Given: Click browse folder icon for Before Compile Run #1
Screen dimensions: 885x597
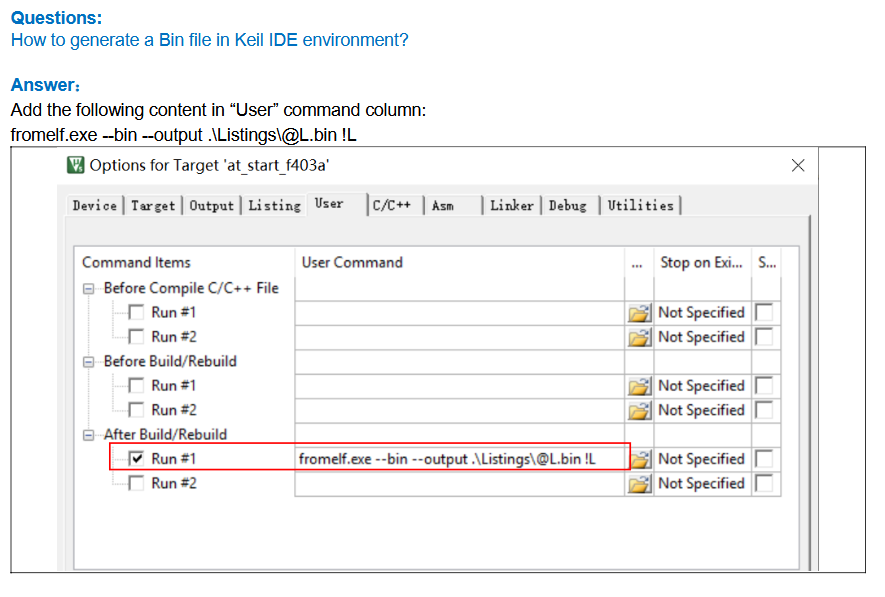Looking at the screenshot, I should pyautogui.click(x=639, y=313).
